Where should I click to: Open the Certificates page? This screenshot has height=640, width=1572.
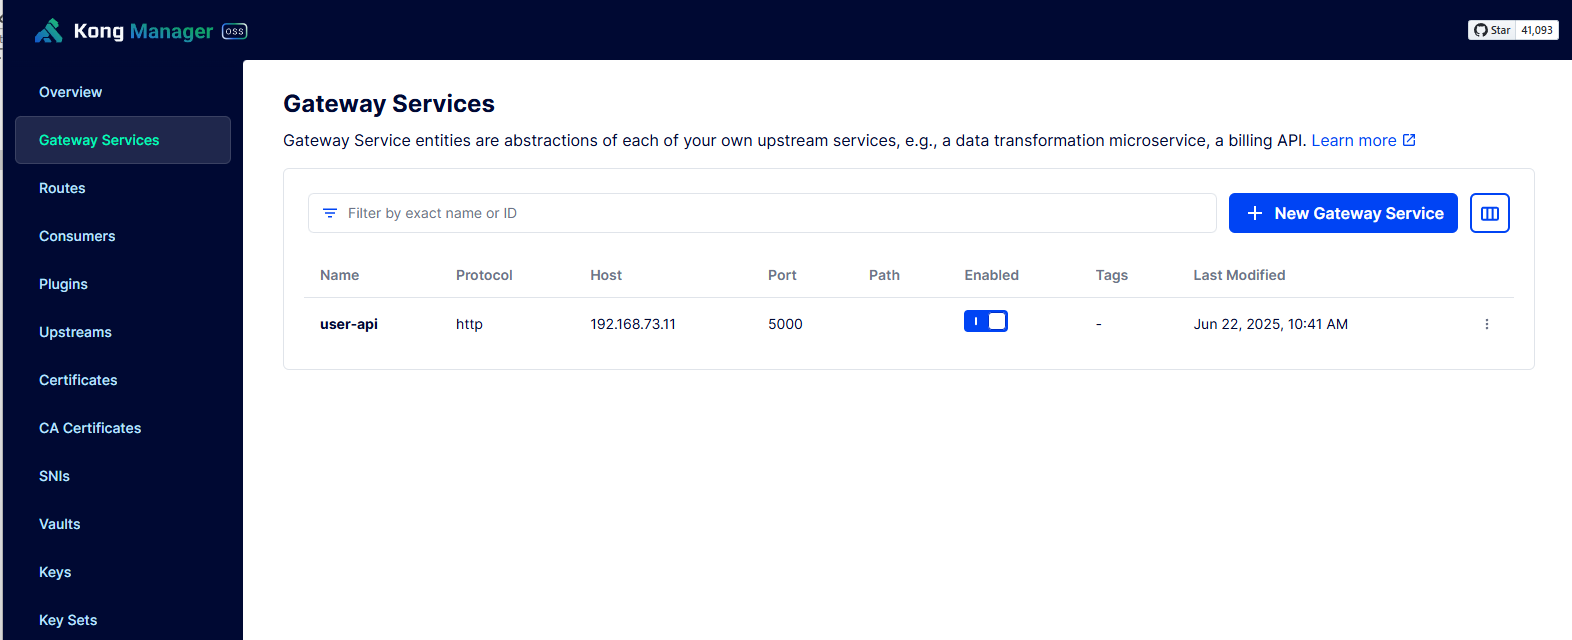click(78, 380)
